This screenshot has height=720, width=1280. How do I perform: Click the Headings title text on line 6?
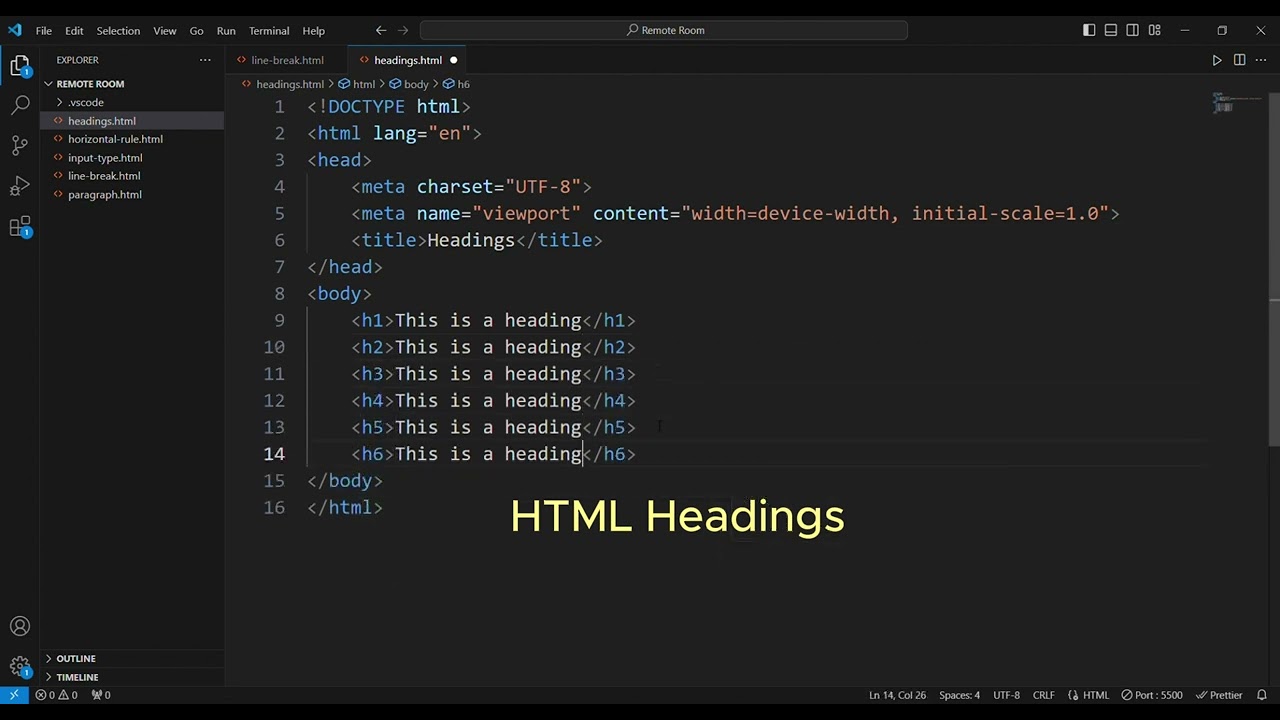(x=471, y=240)
